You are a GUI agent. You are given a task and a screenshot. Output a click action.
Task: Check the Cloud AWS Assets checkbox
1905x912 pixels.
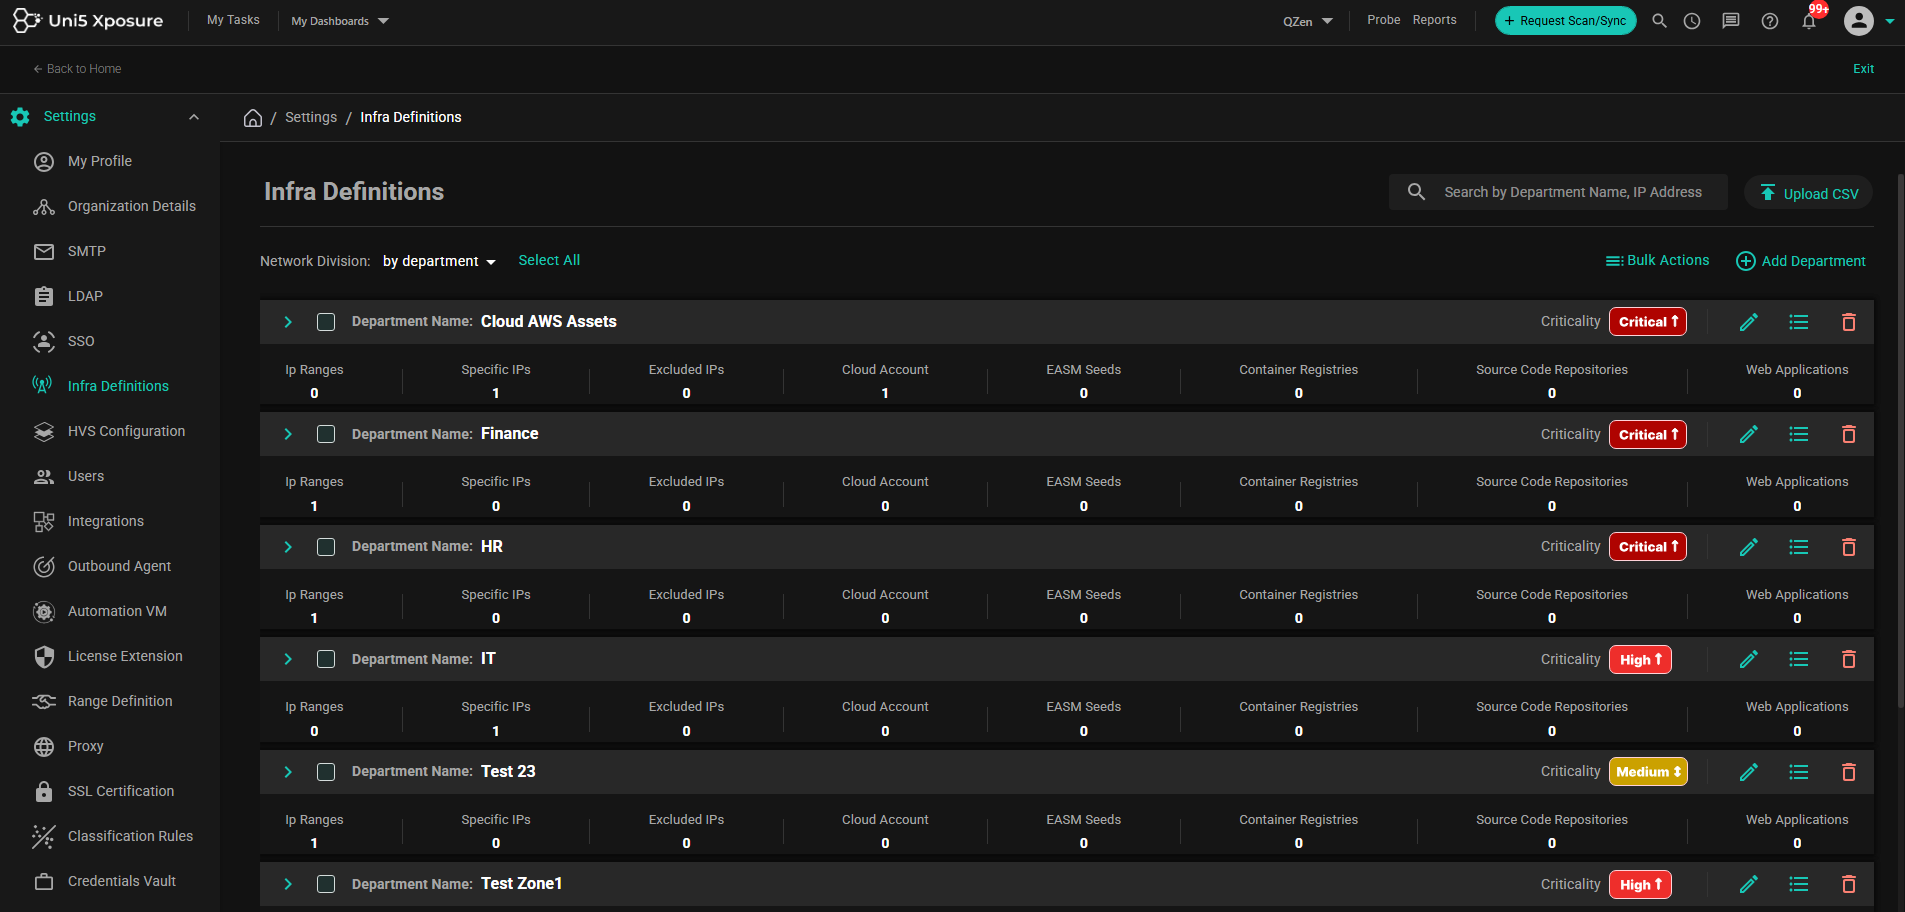325,322
